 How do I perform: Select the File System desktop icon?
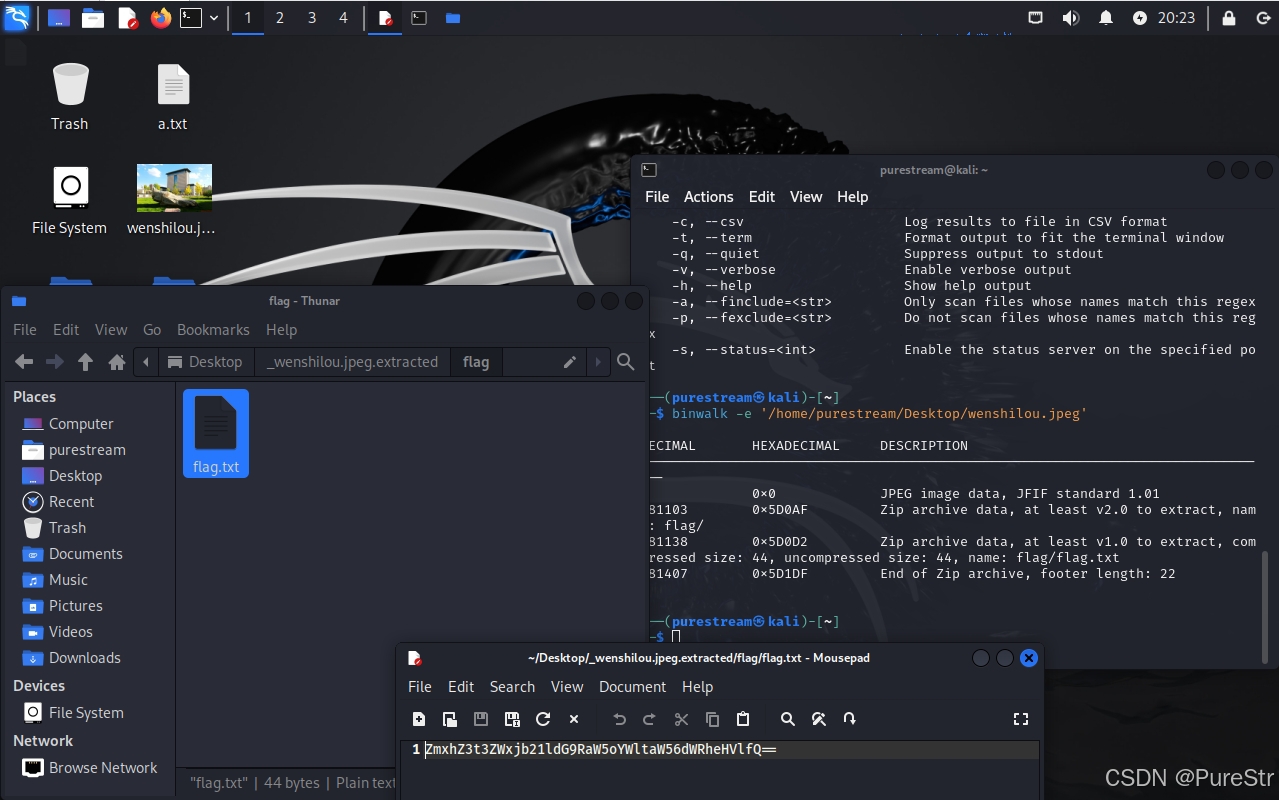pyautogui.click(x=70, y=200)
